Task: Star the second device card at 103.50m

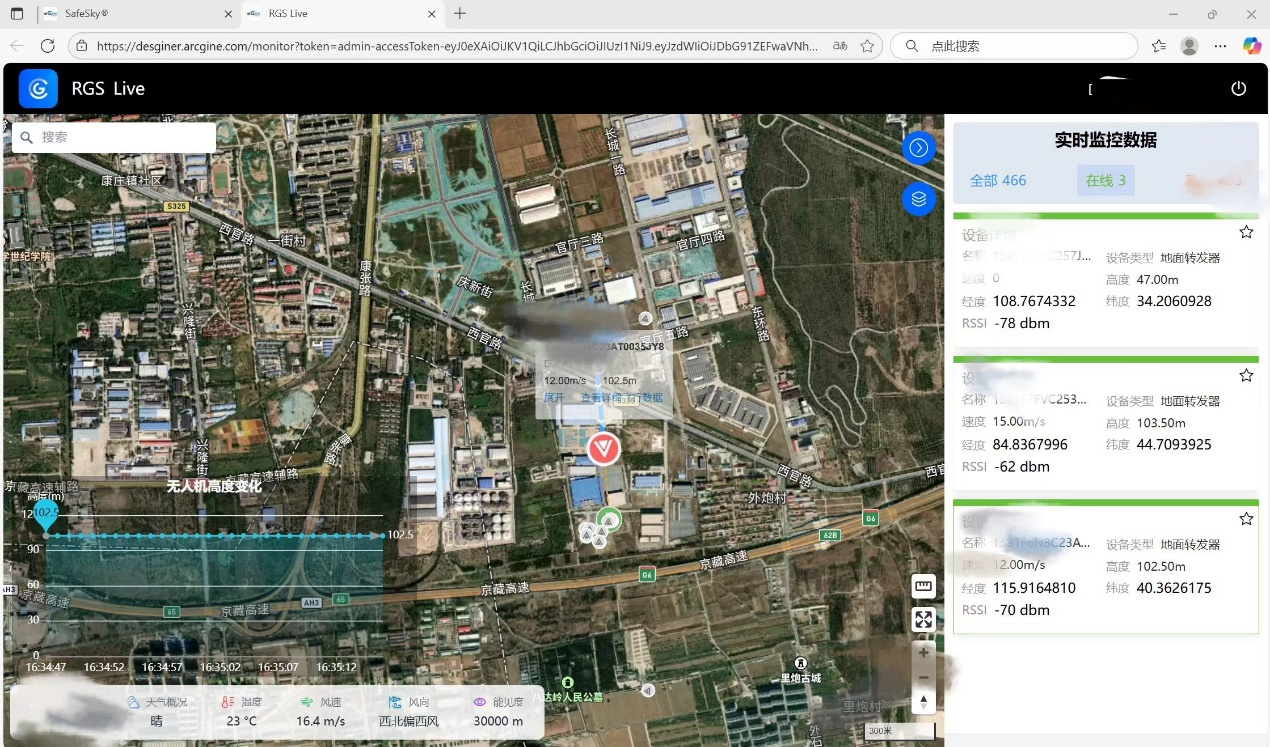Action: (x=1246, y=376)
